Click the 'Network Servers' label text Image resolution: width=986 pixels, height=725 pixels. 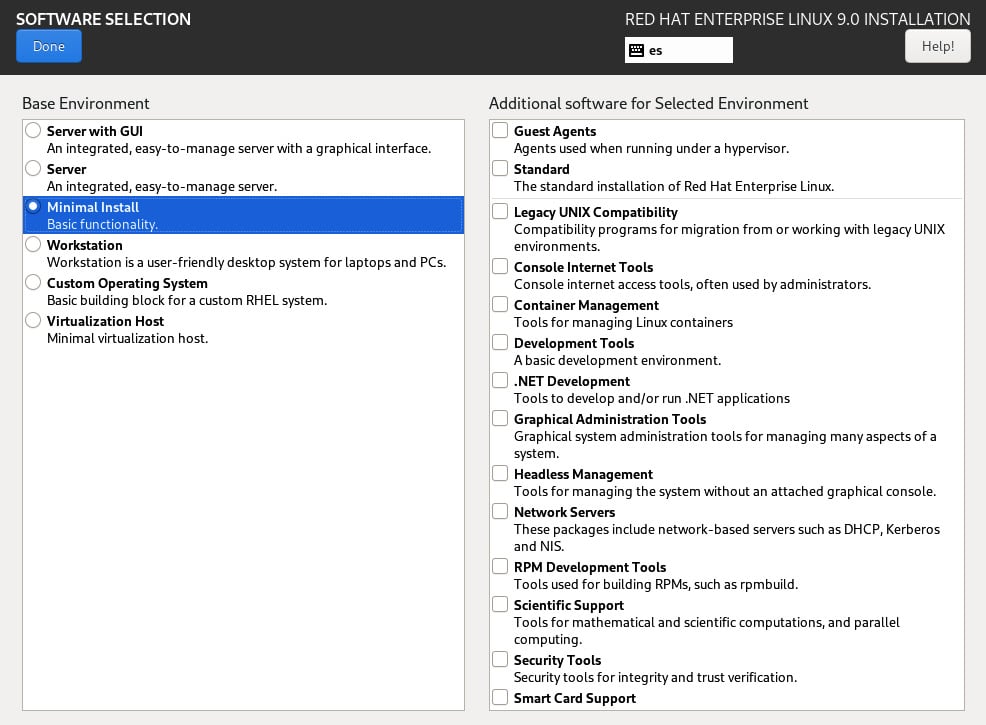point(565,512)
